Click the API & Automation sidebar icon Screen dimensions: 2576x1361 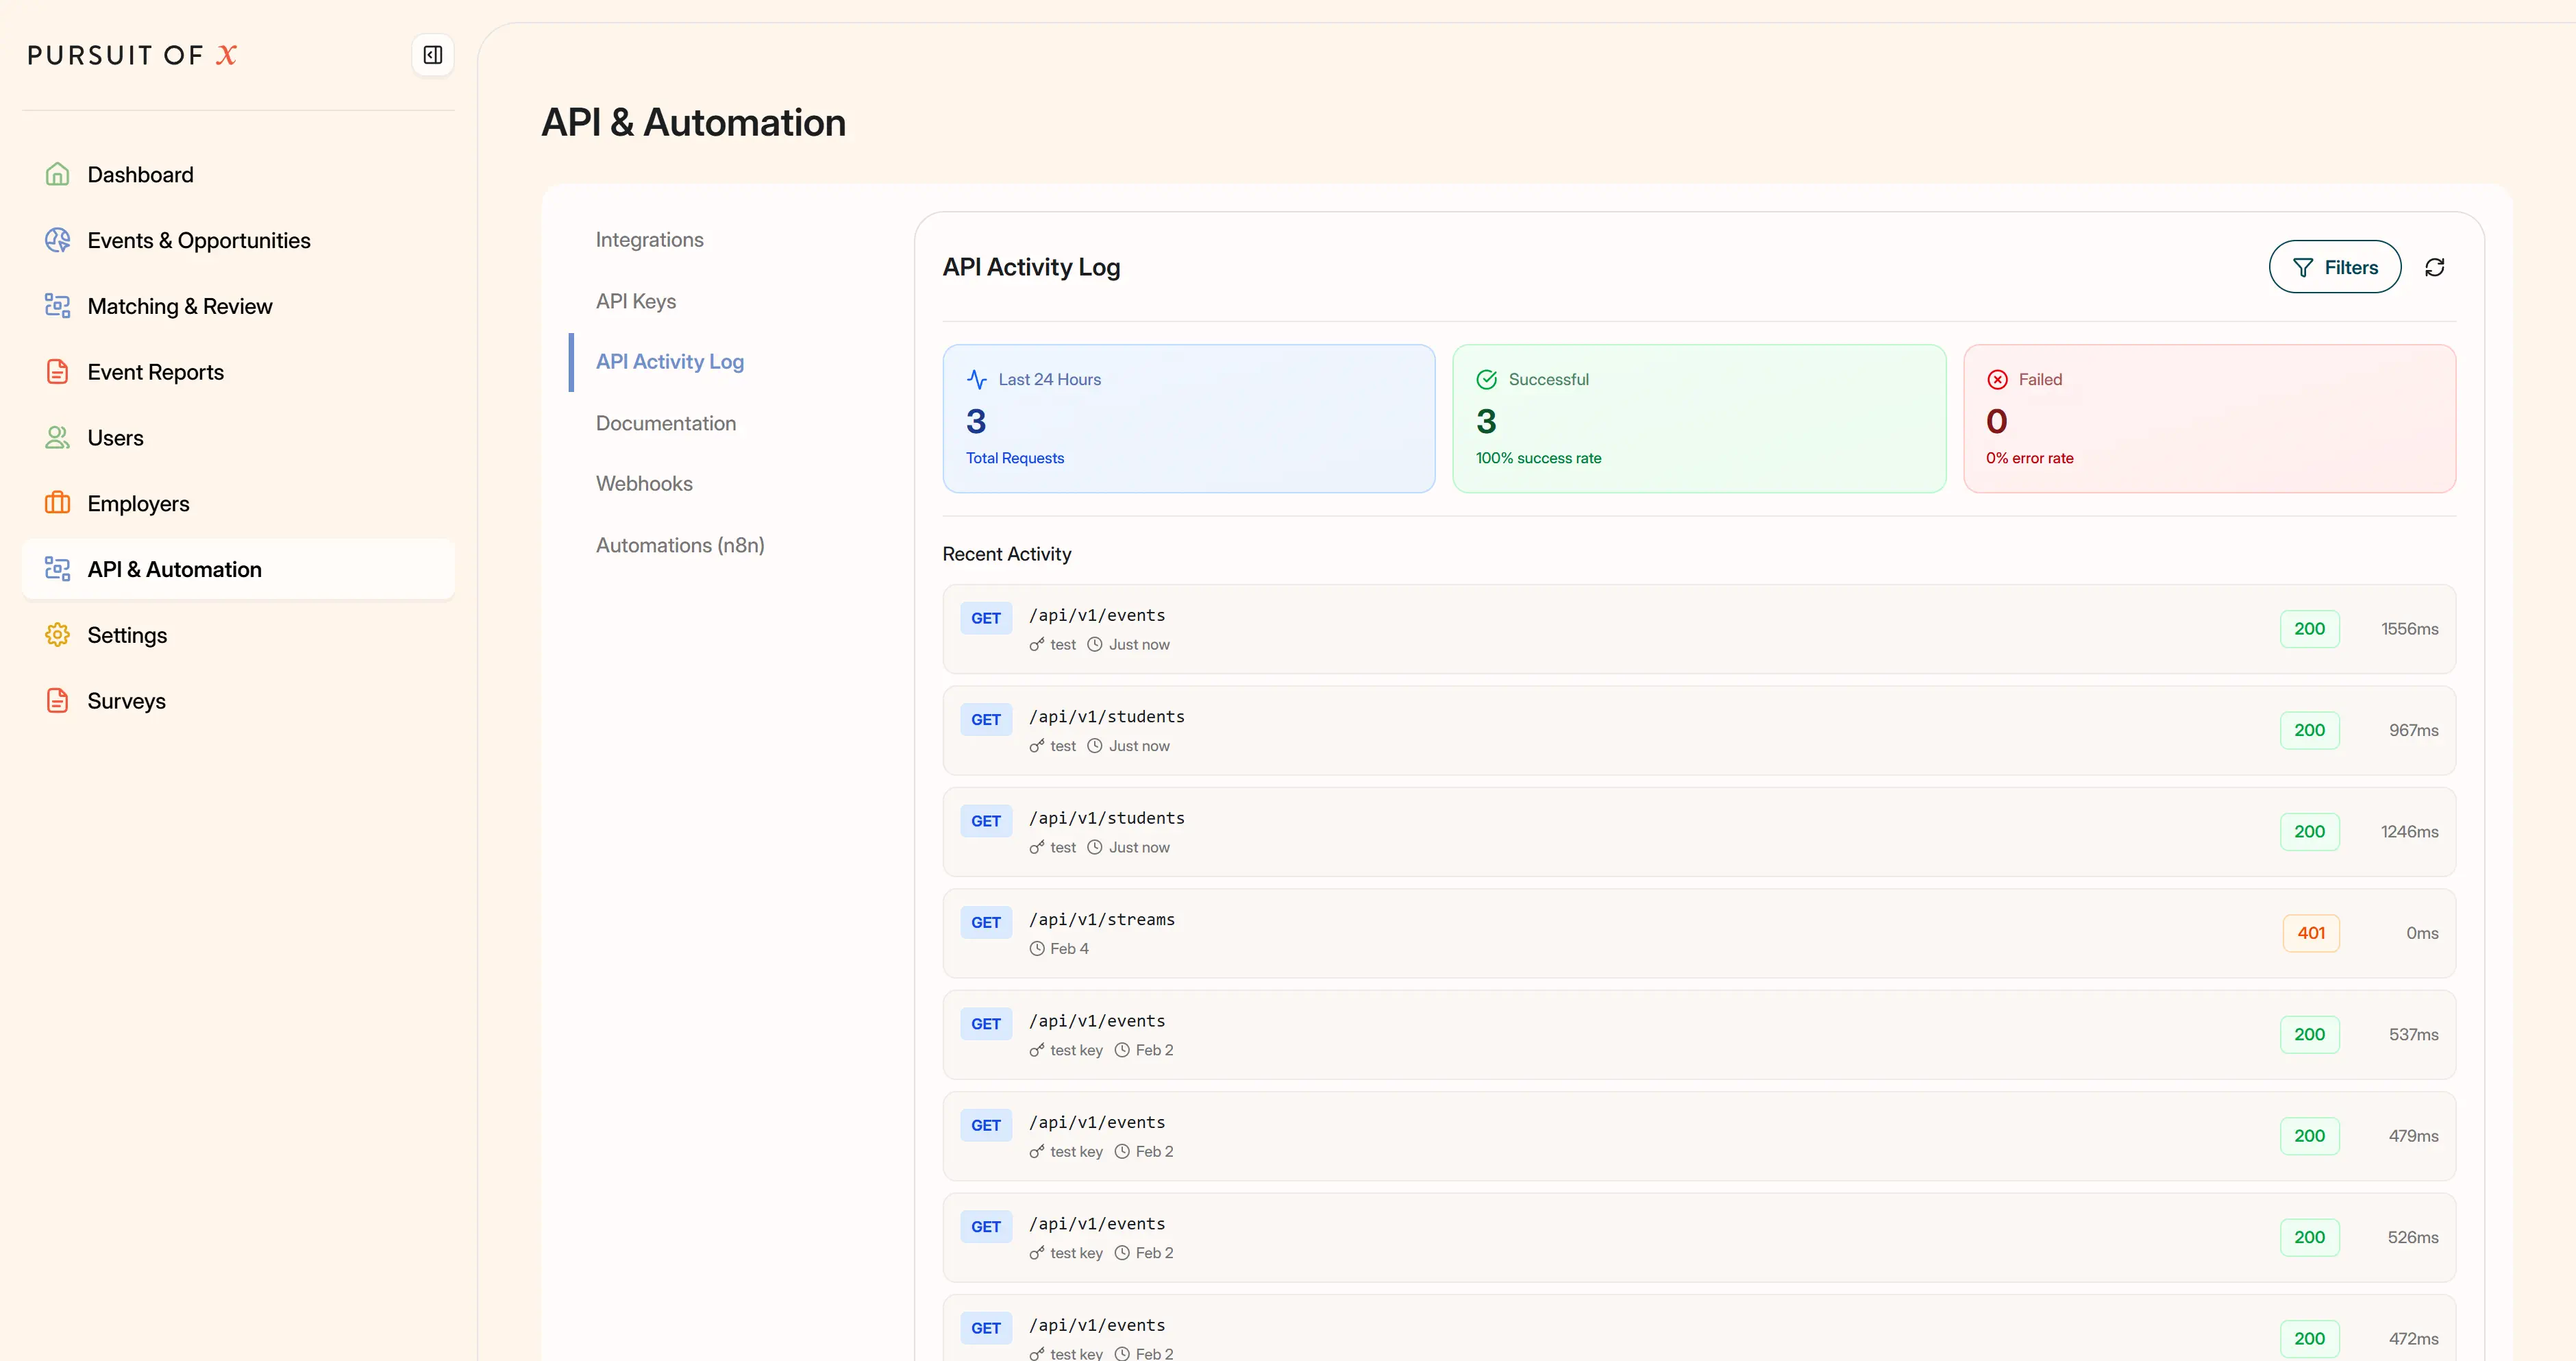(58, 569)
